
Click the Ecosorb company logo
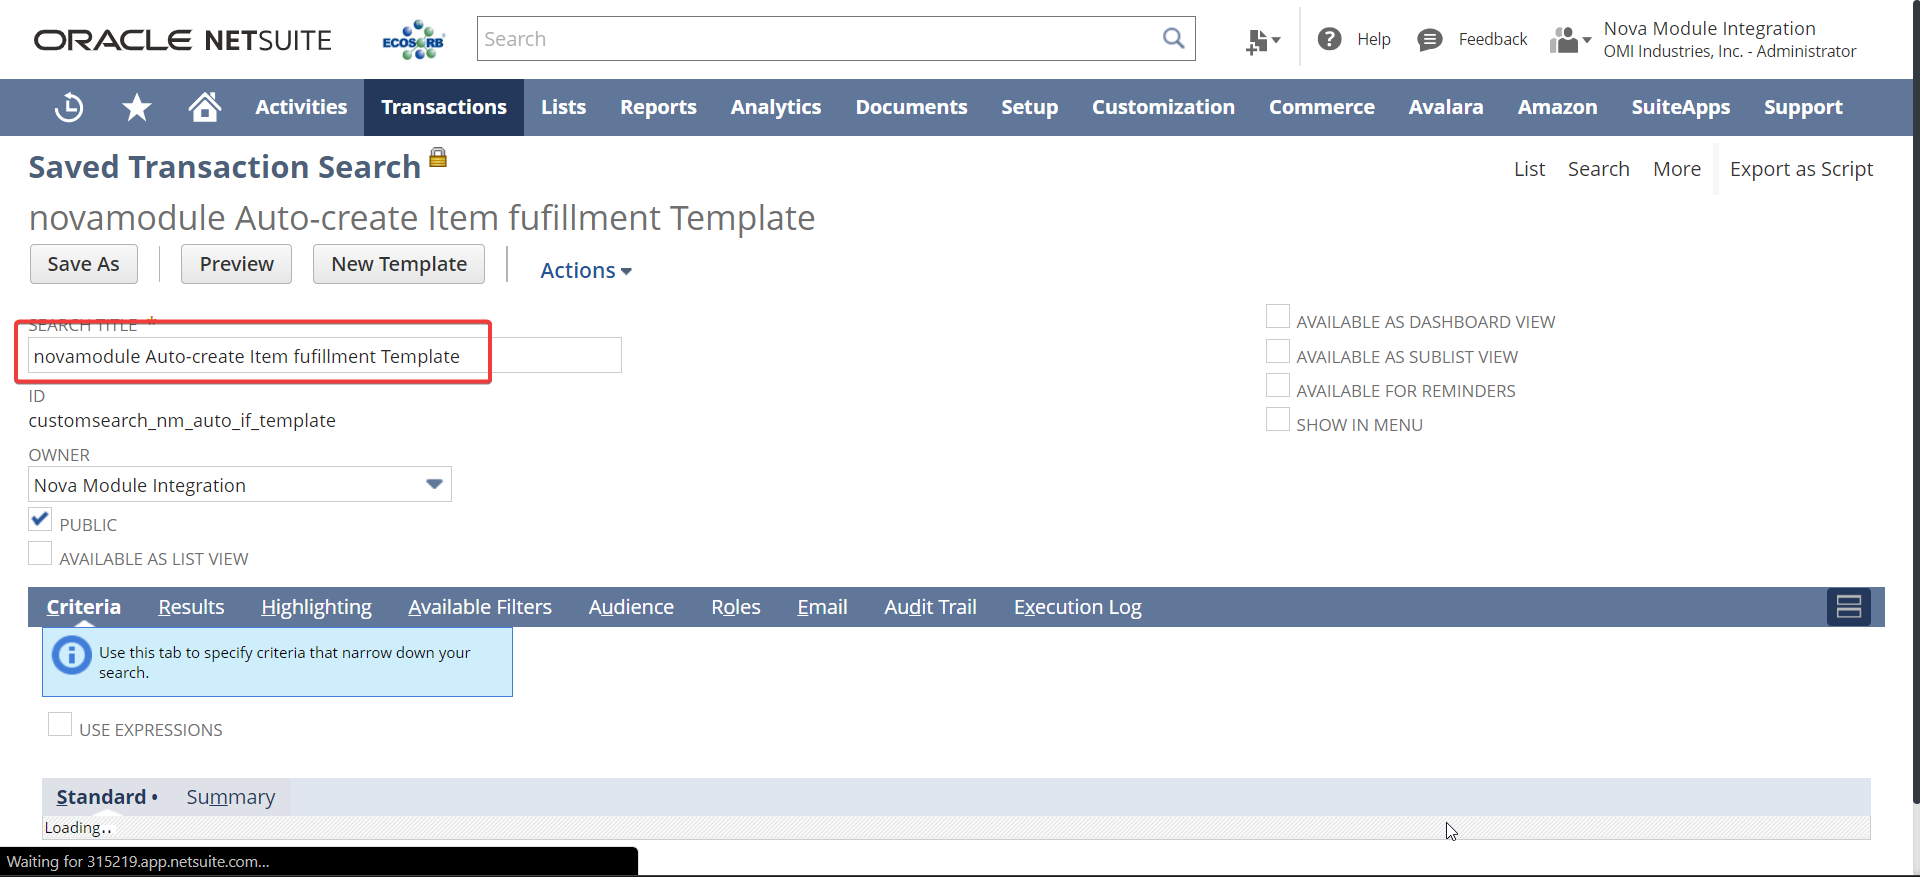(413, 40)
